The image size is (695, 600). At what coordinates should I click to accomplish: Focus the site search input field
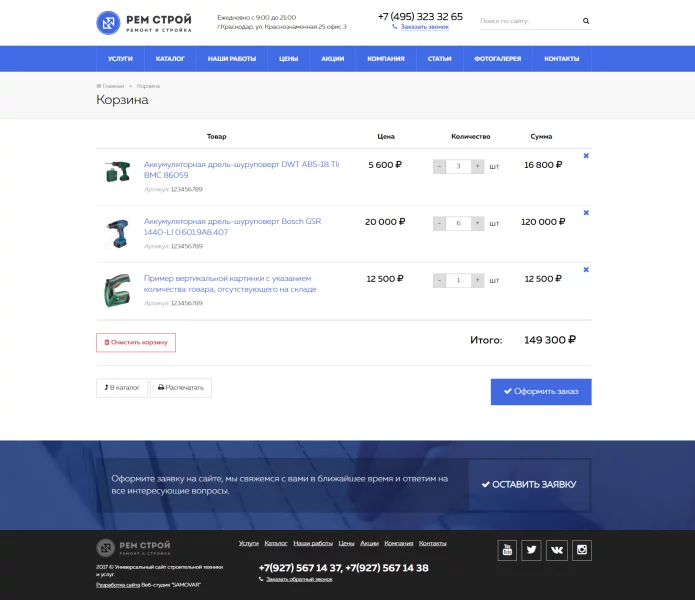(528, 21)
